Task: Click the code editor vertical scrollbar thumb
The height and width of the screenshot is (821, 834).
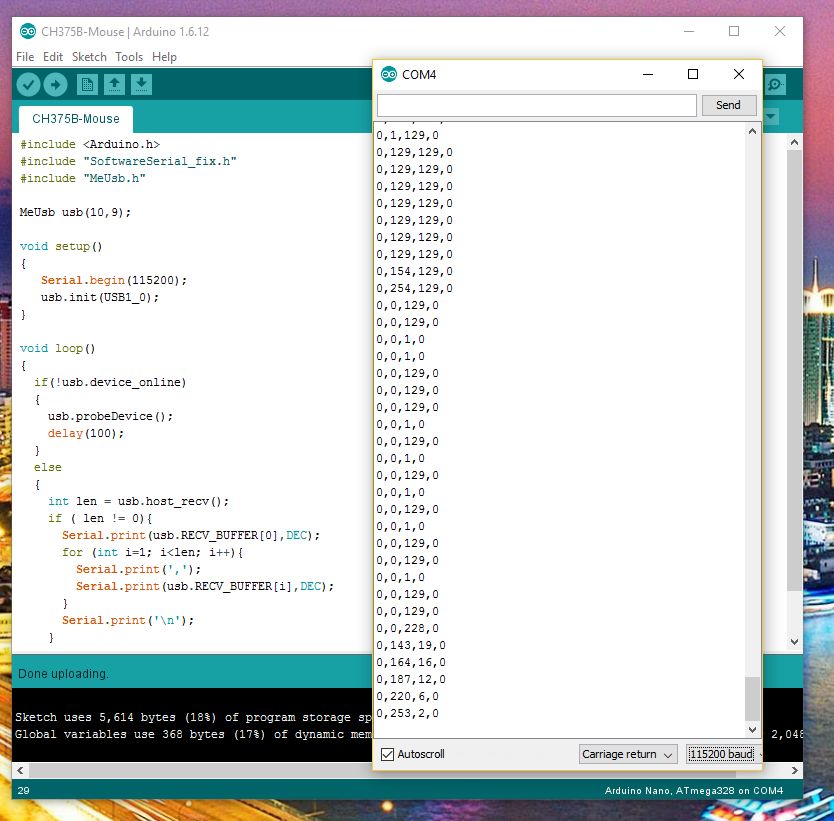Action: (794, 371)
